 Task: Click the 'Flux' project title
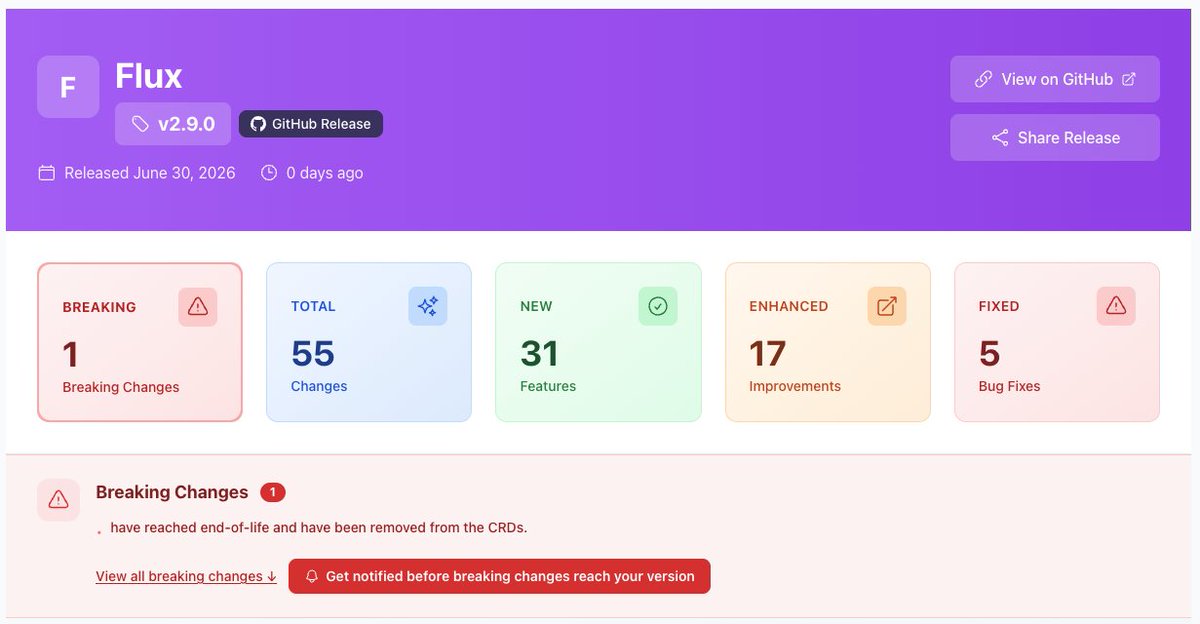coord(149,76)
